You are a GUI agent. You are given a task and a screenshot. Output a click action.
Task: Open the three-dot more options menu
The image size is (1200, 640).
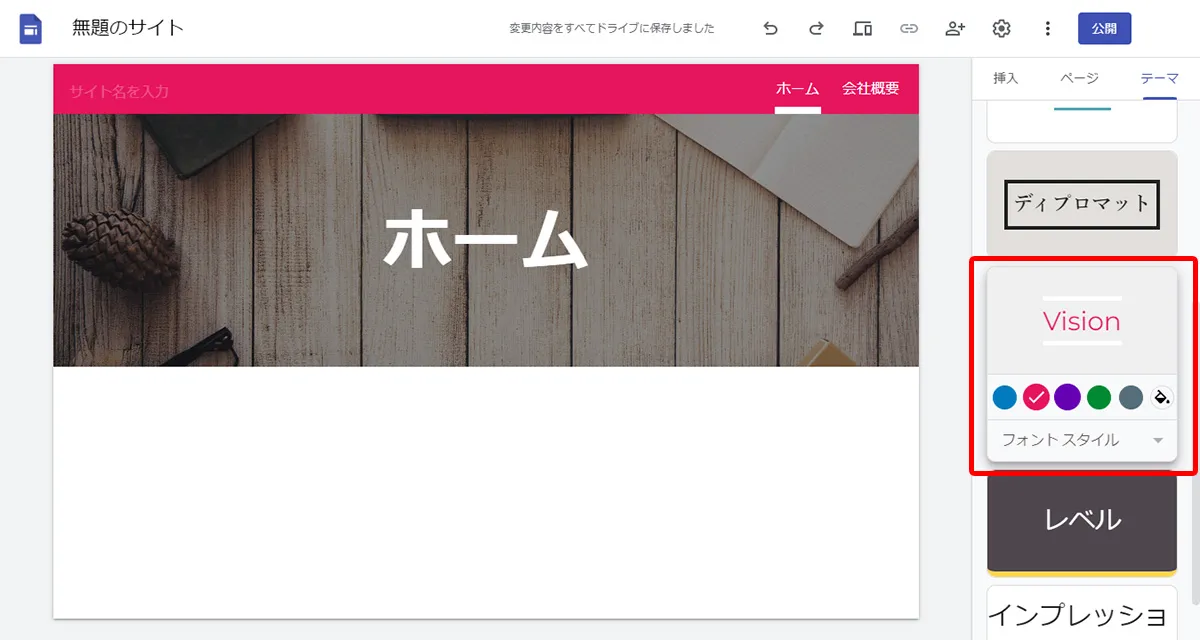point(1047,28)
